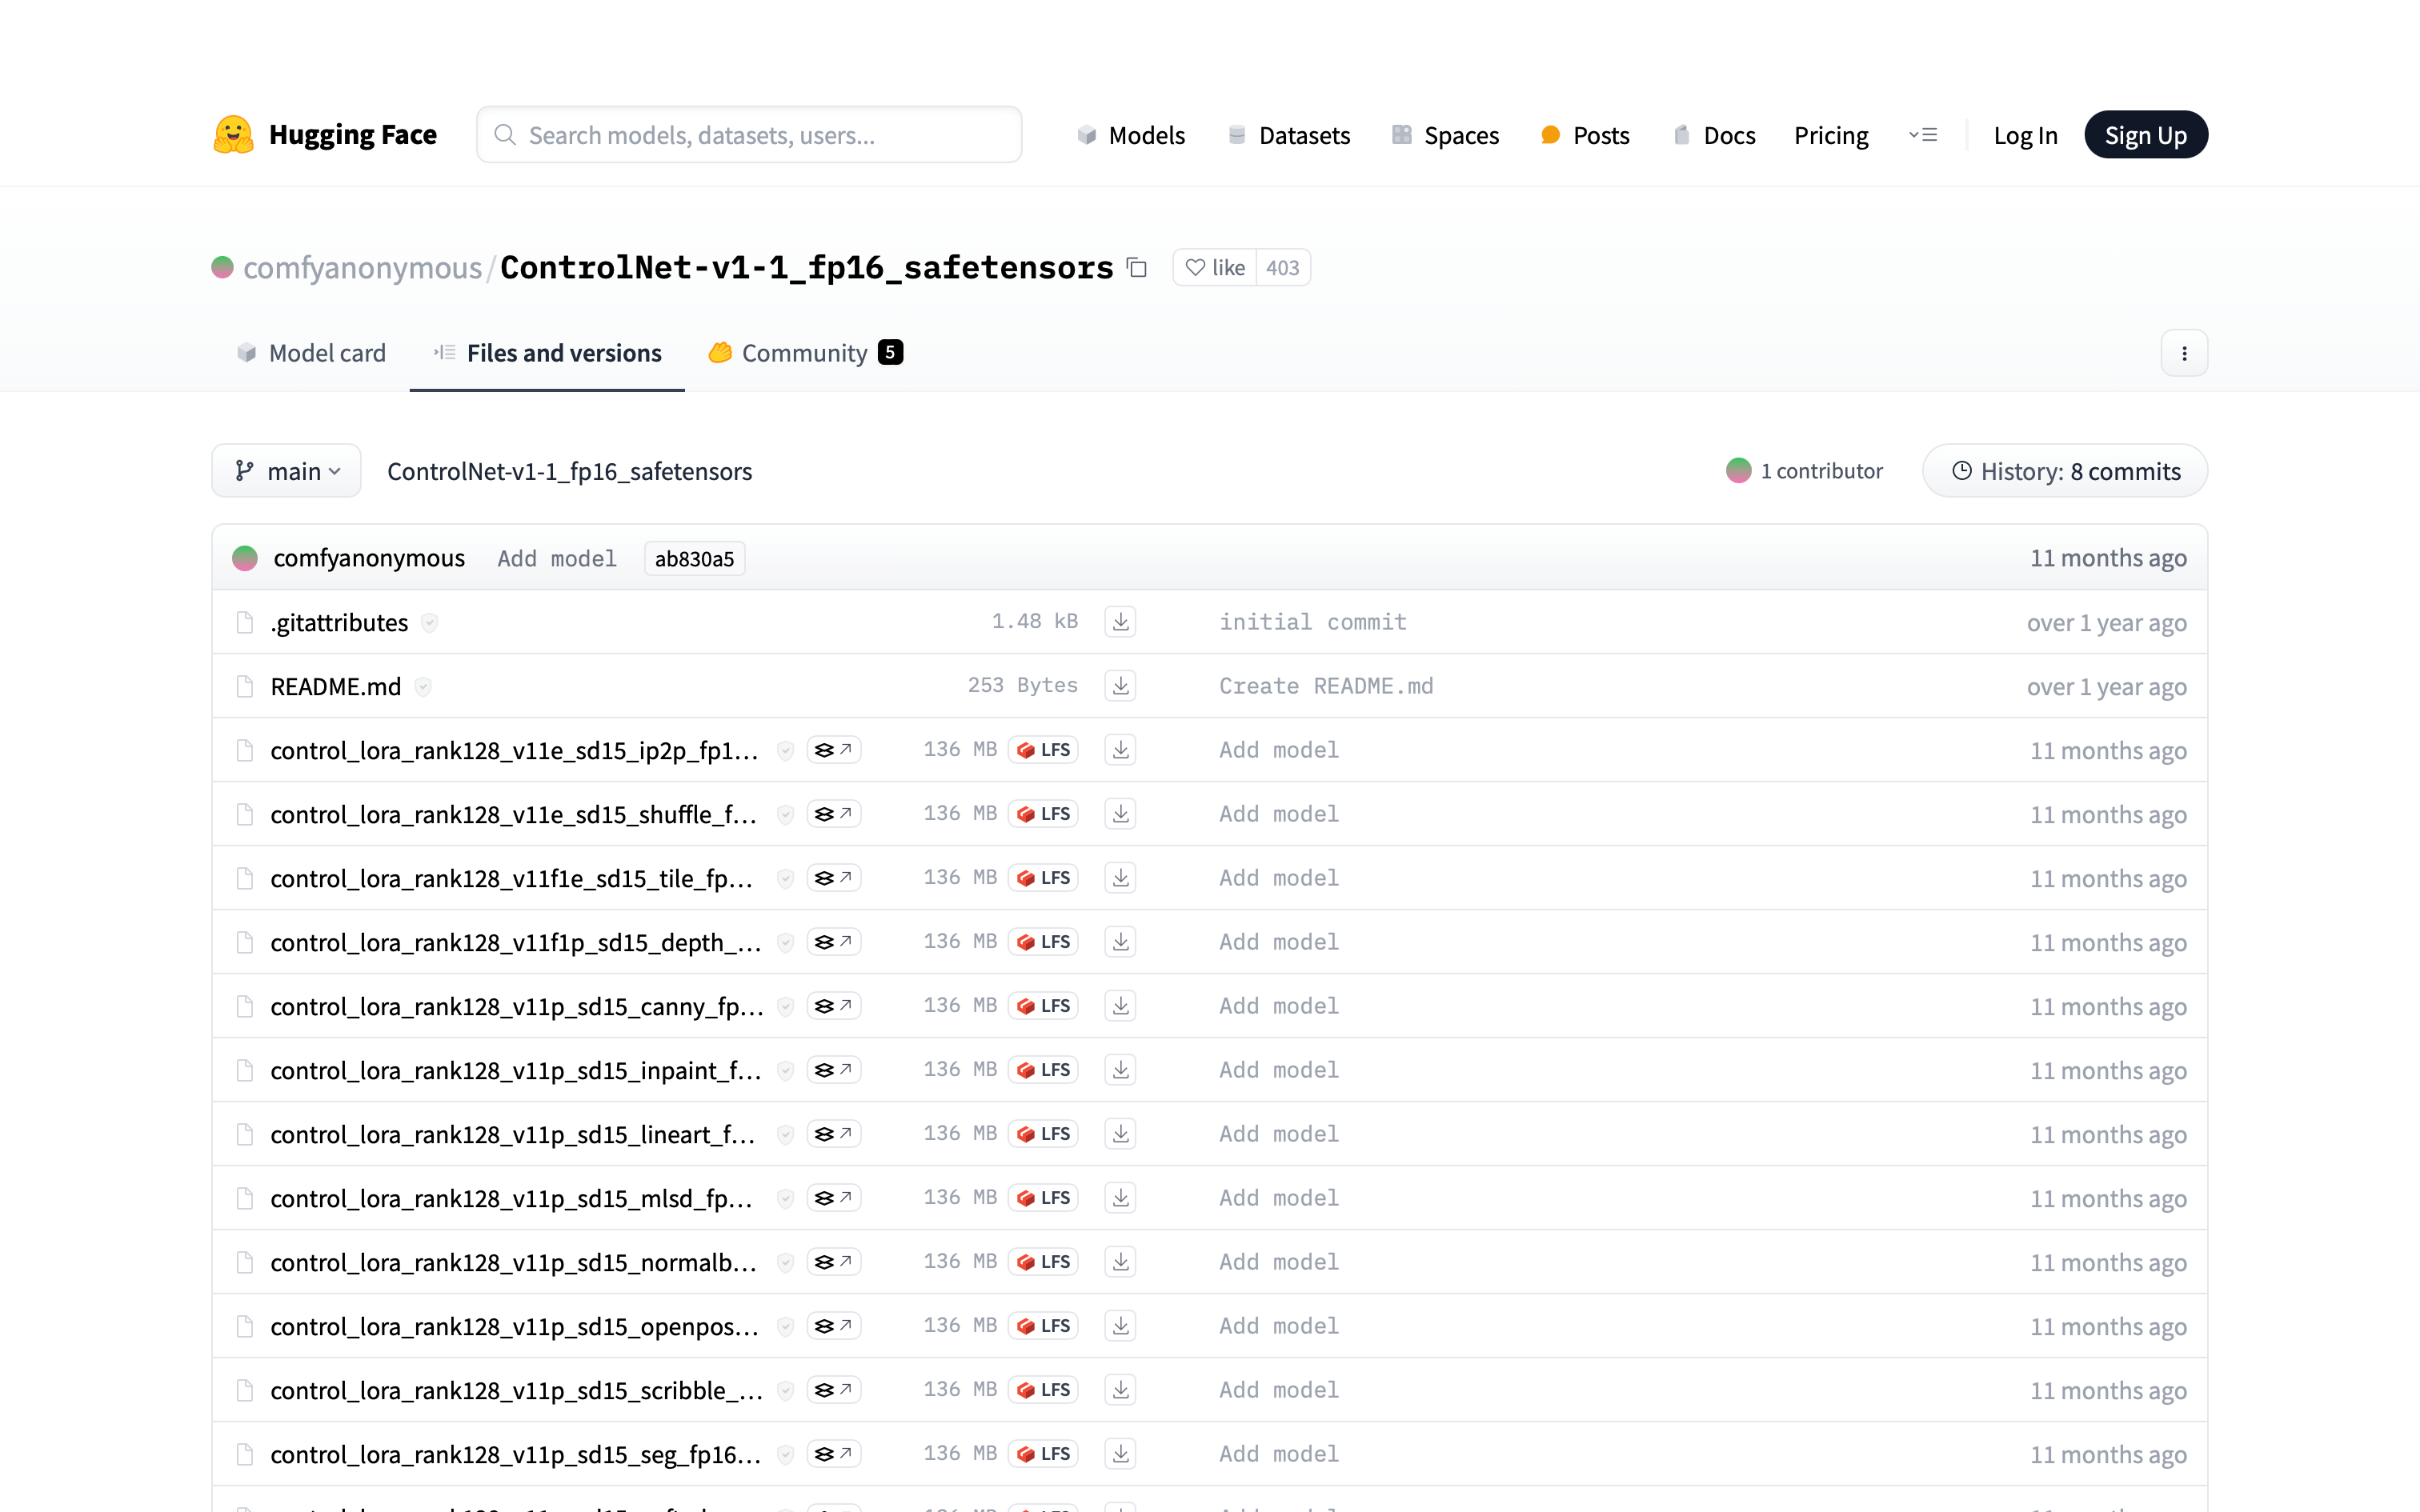Open the inpaint file safetensors viewer icon
The width and height of the screenshot is (2420, 1512).
click(833, 1070)
